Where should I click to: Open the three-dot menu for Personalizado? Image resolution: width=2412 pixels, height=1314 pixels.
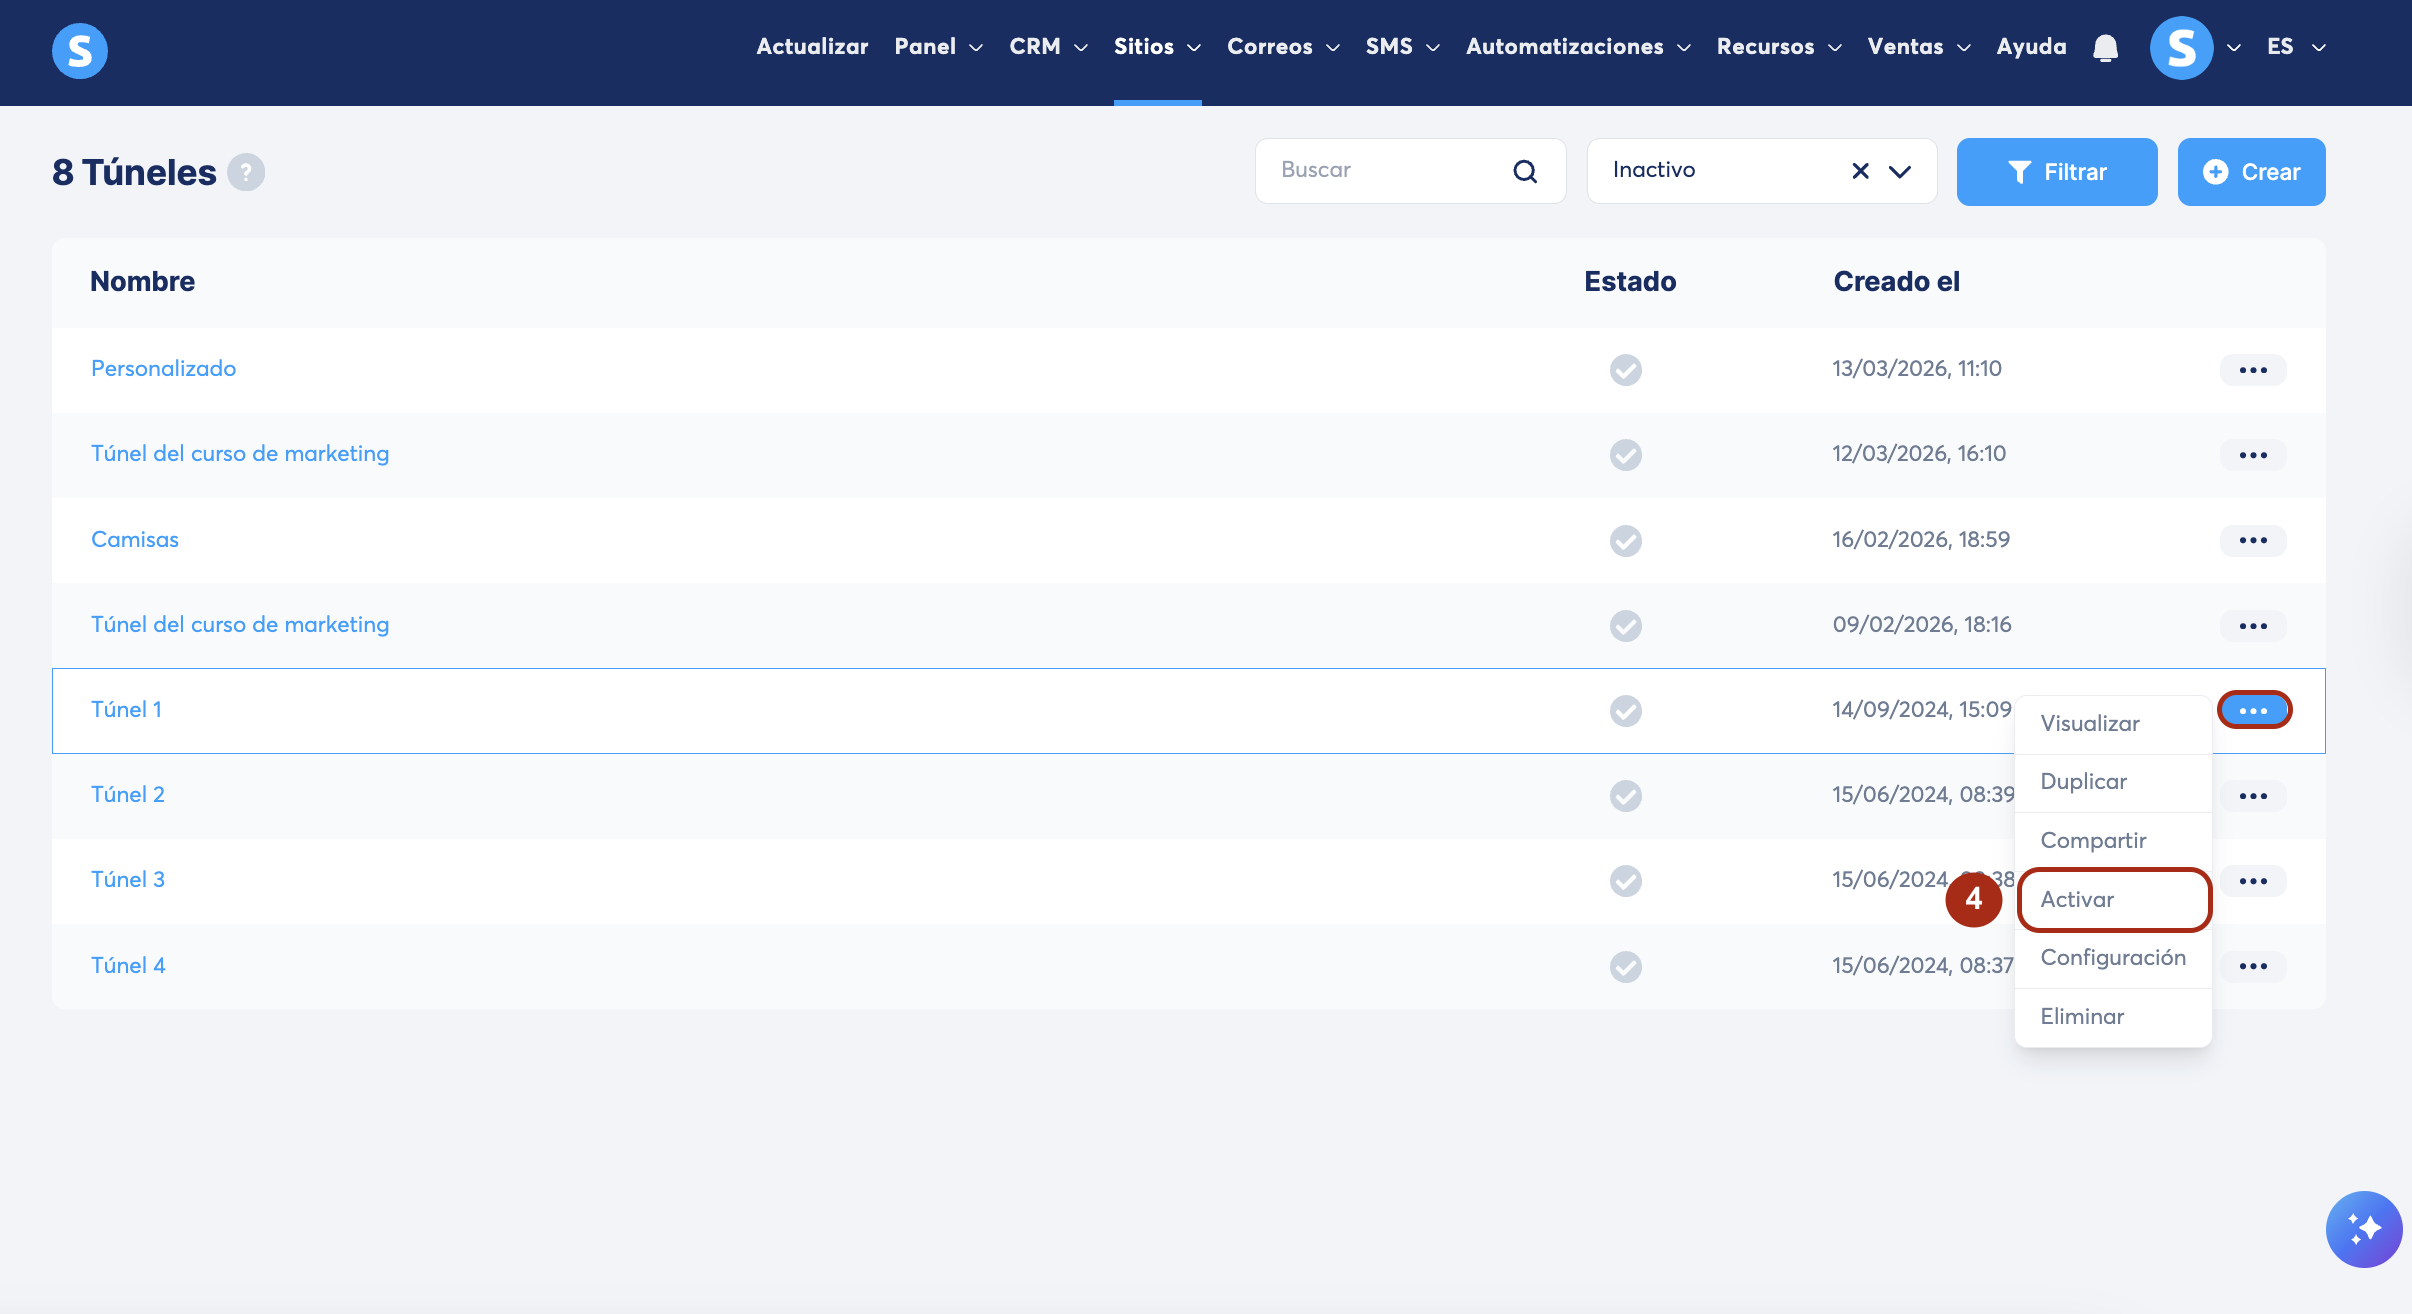point(2252,370)
